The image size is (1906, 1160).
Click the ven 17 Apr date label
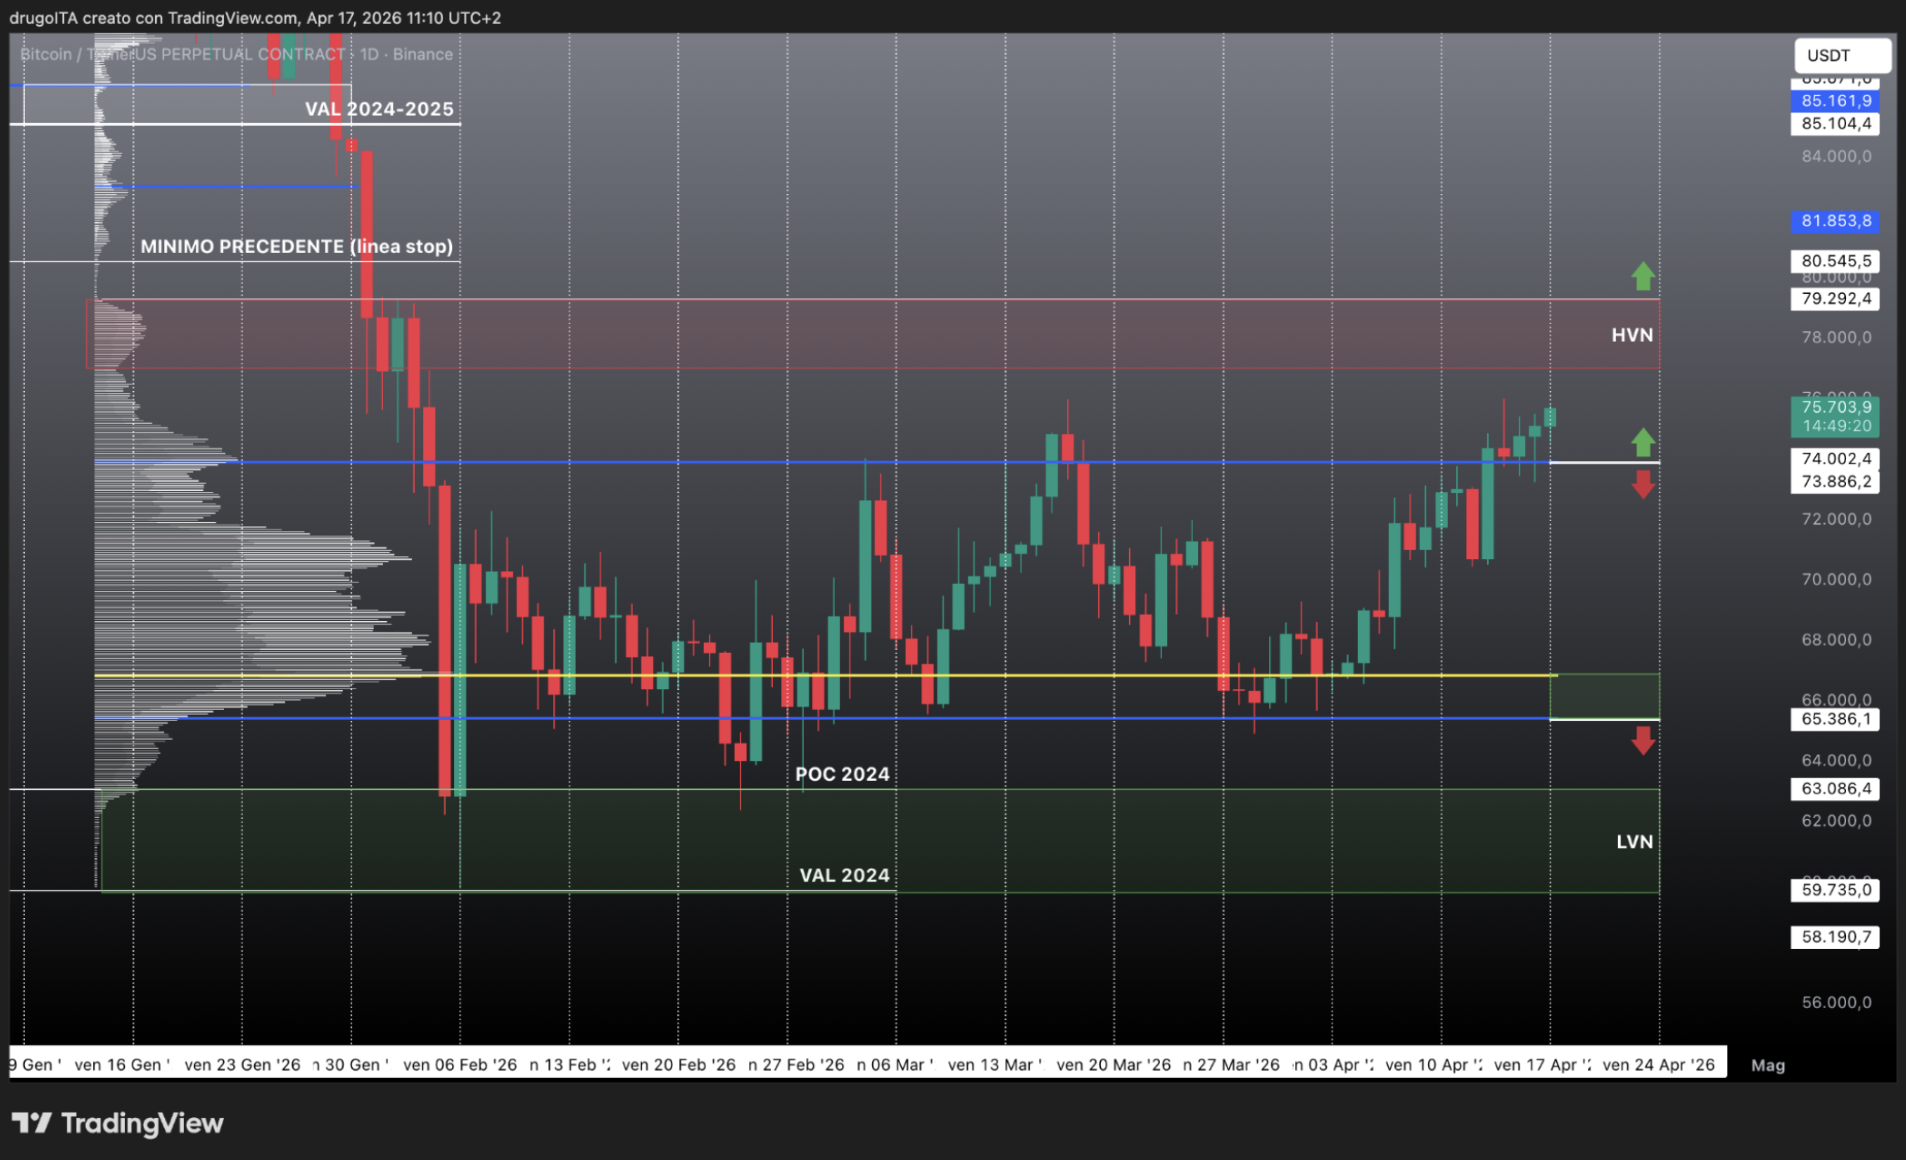tap(1542, 1065)
